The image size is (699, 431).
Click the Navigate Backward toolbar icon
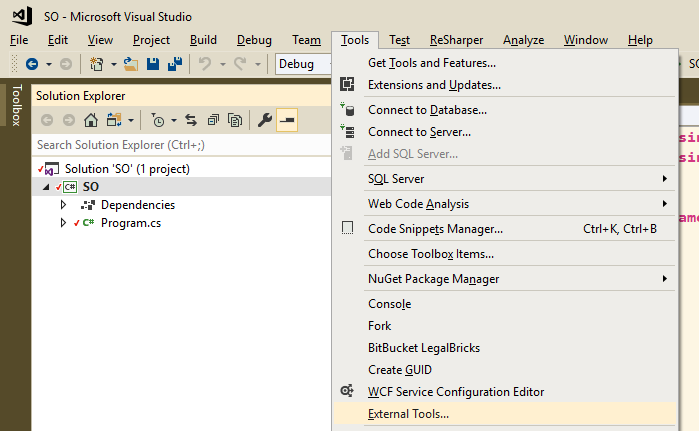click(x=32, y=64)
